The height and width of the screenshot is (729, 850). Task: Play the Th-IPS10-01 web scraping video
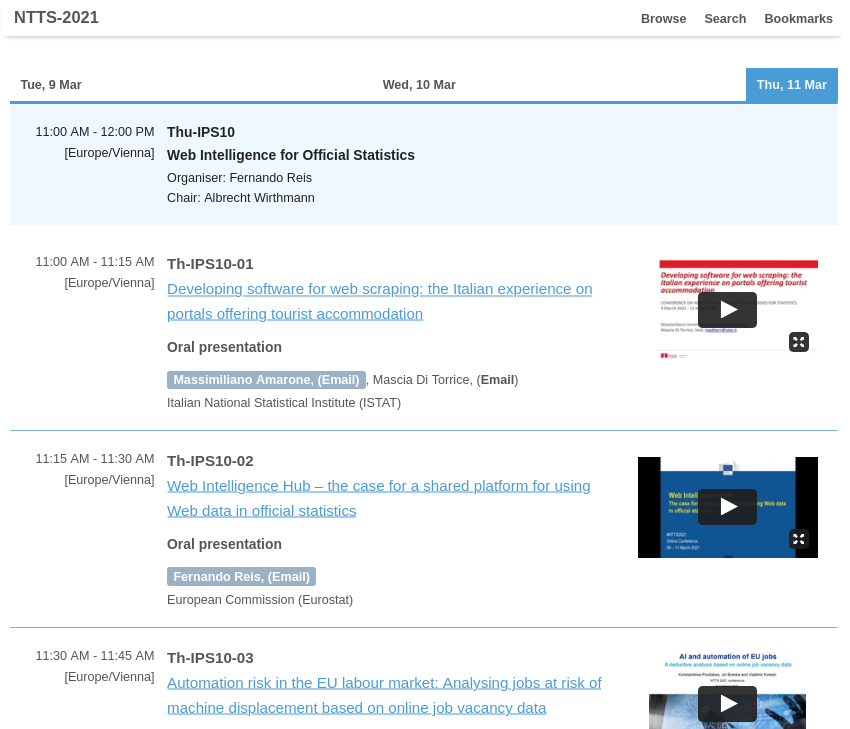pyautogui.click(x=727, y=310)
